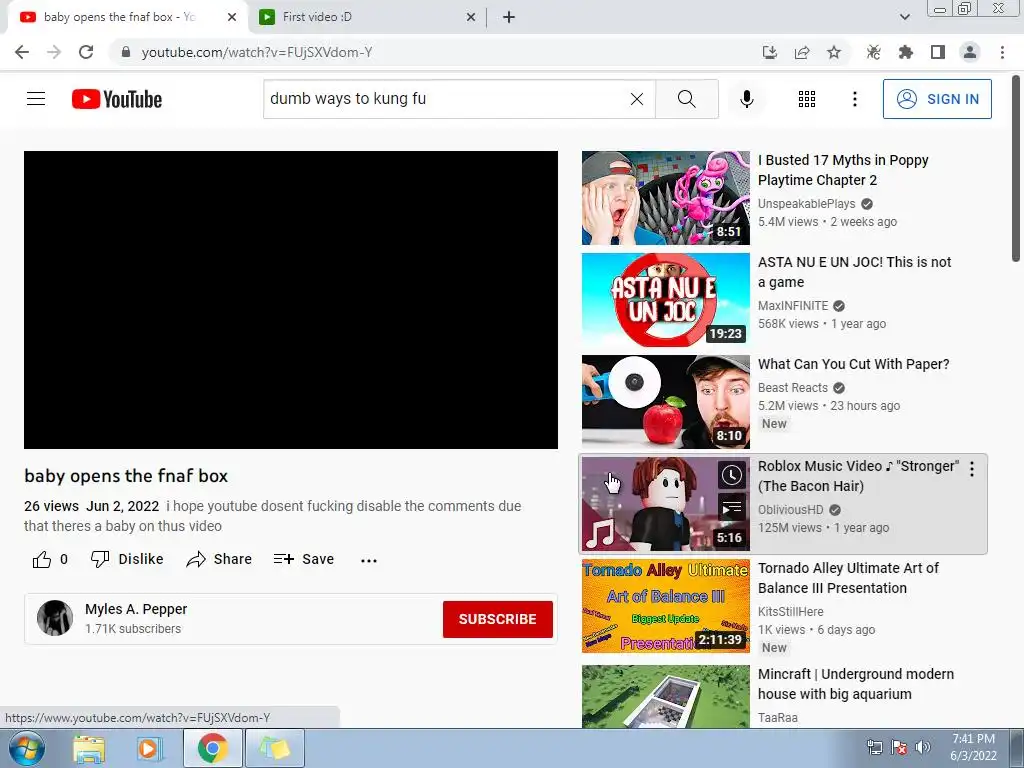Screen dimensions: 1024x768
Task: Launch Windows Media Player from taskbar
Action: click(x=149, y=748)
